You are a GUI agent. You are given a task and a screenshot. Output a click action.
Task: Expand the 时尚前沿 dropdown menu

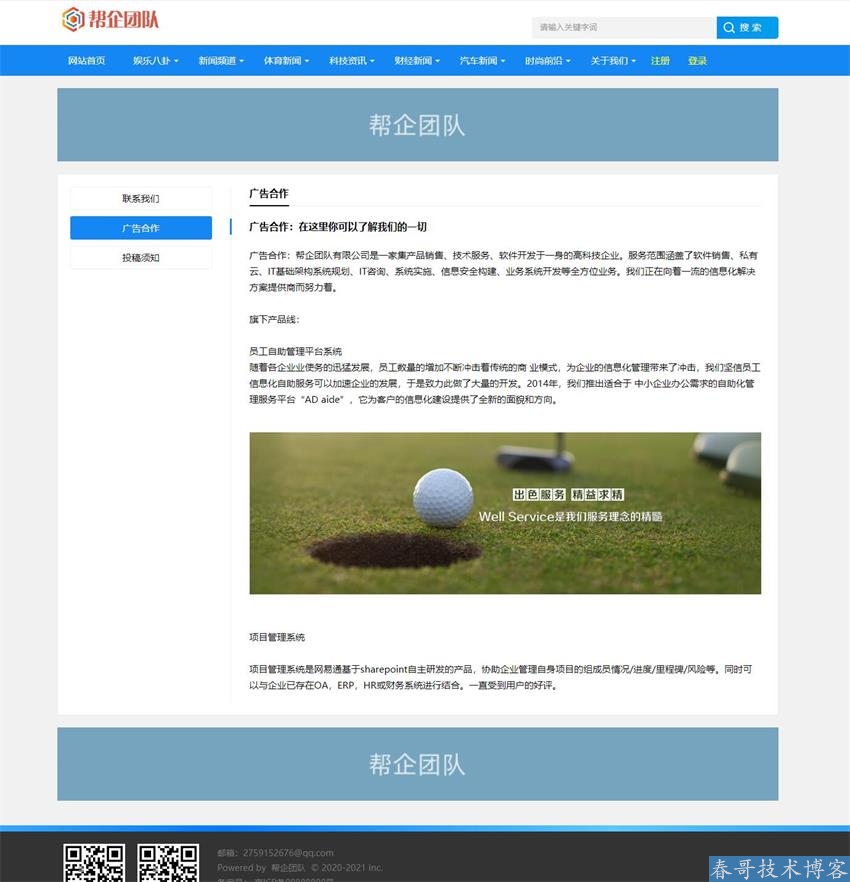[x=547, y=61]
